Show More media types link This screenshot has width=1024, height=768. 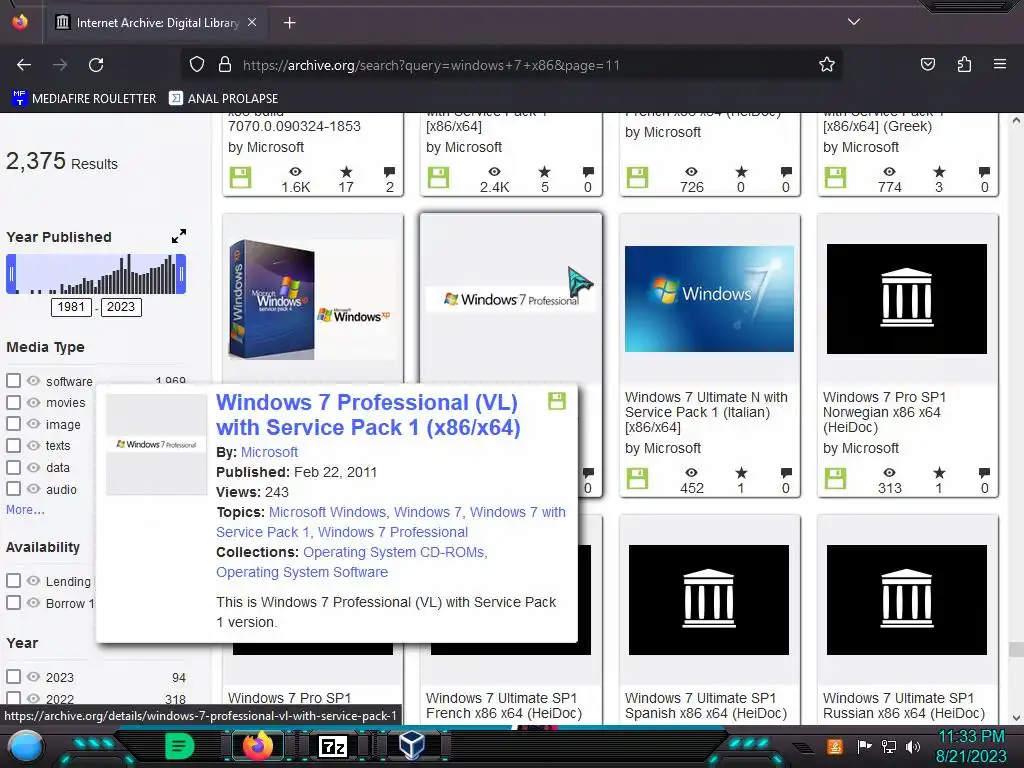pos(25,510)
